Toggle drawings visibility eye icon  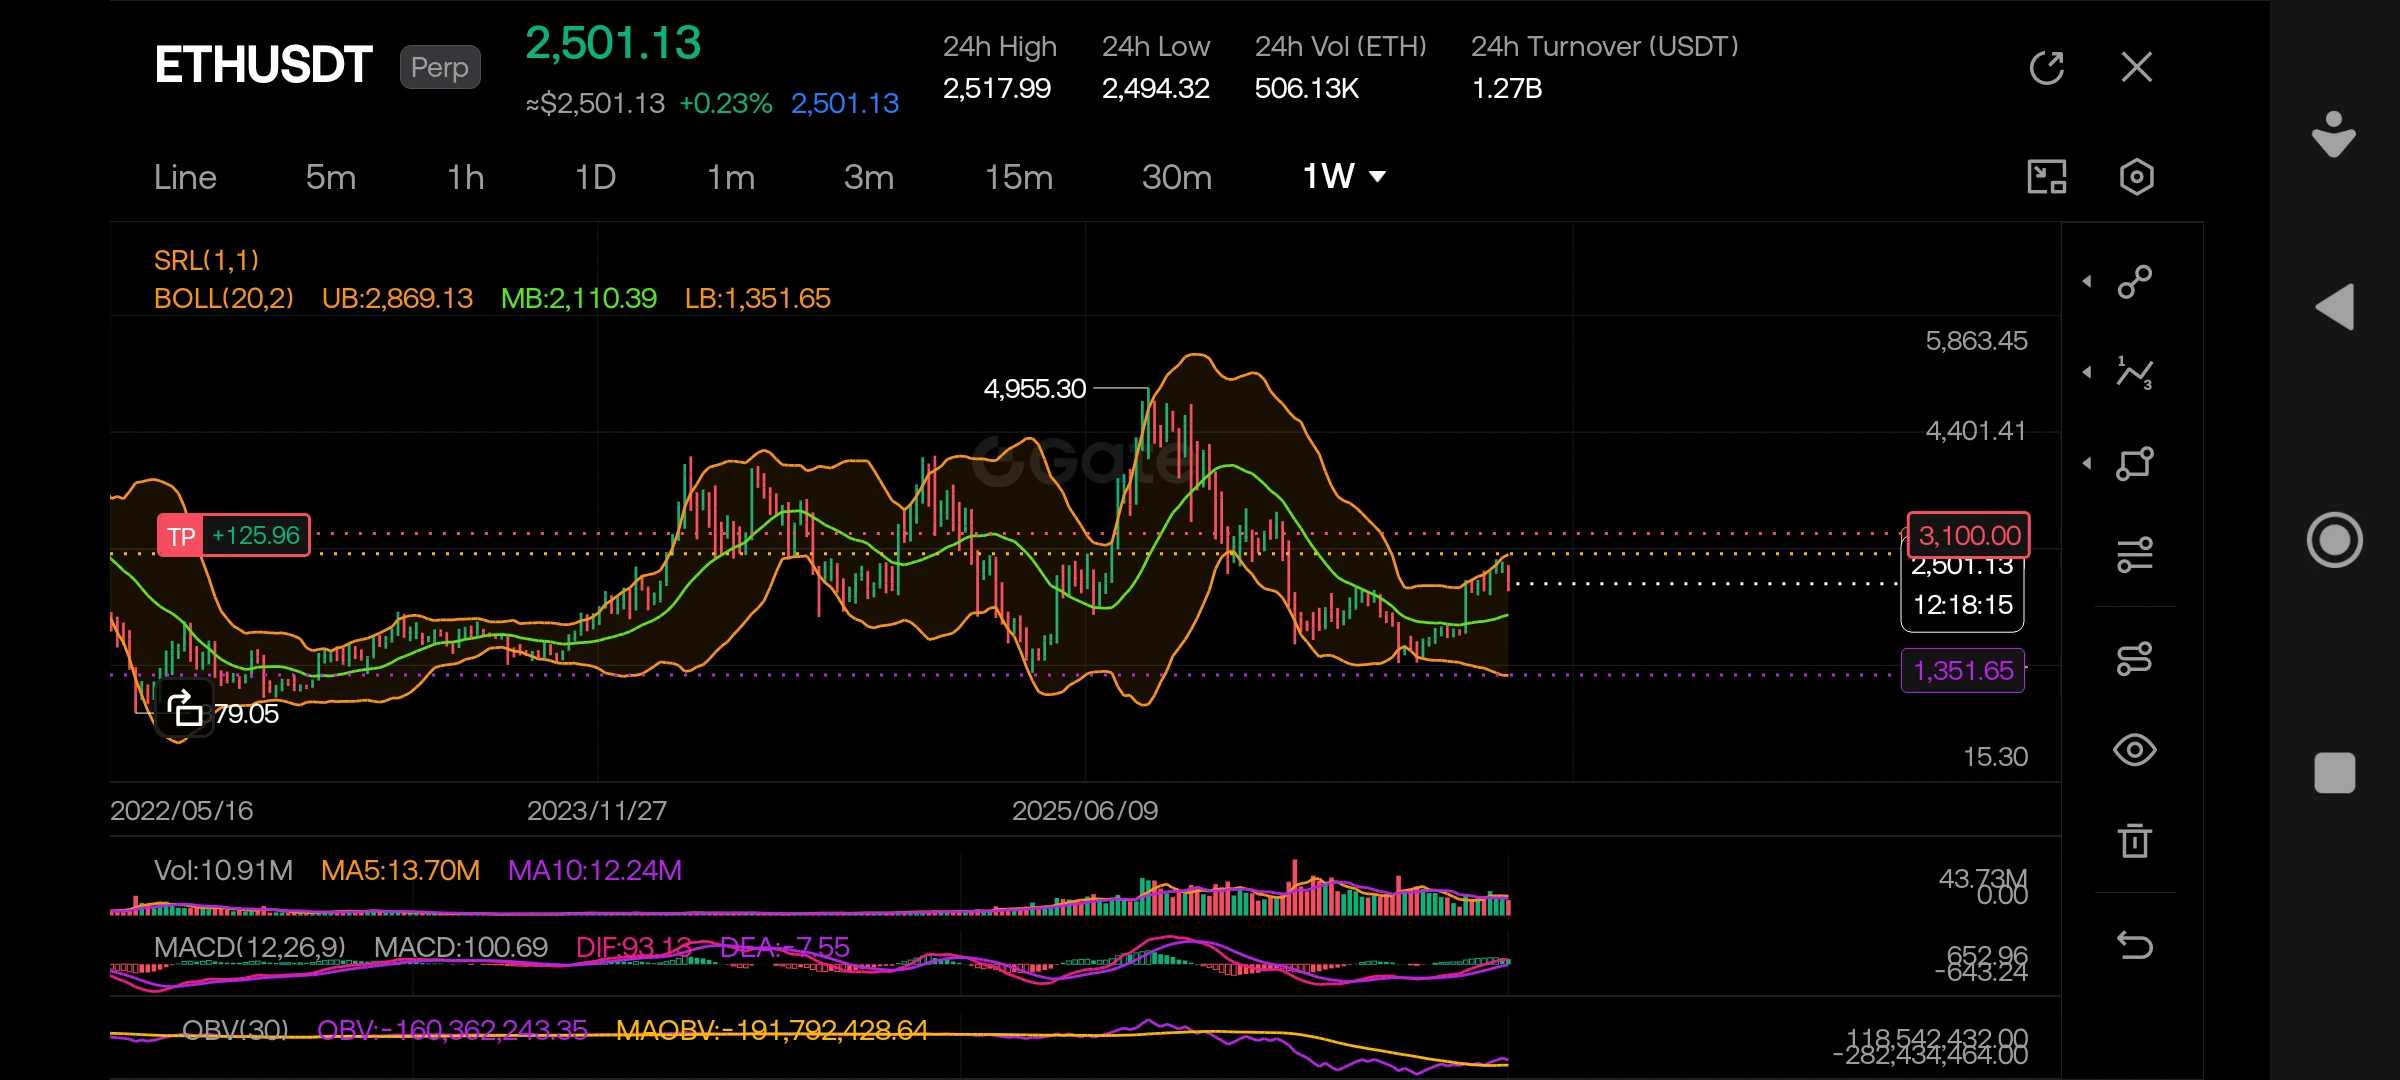pyautogui.click(x=2135, y=750)
